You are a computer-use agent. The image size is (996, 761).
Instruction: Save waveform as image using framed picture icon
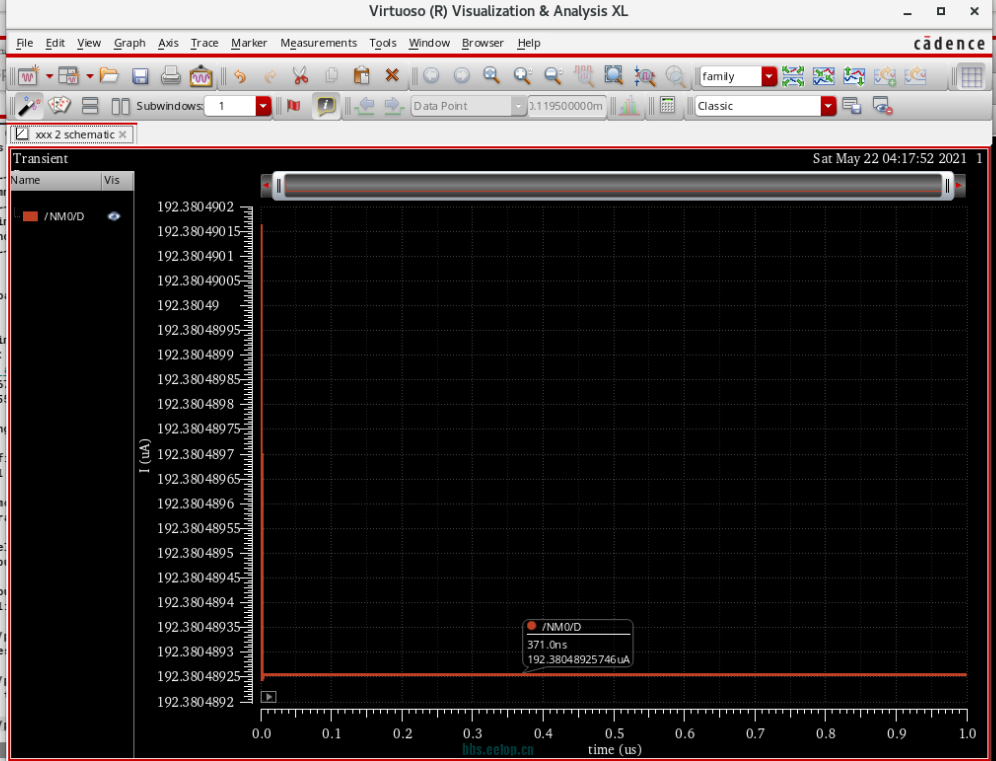click(201, 76)
